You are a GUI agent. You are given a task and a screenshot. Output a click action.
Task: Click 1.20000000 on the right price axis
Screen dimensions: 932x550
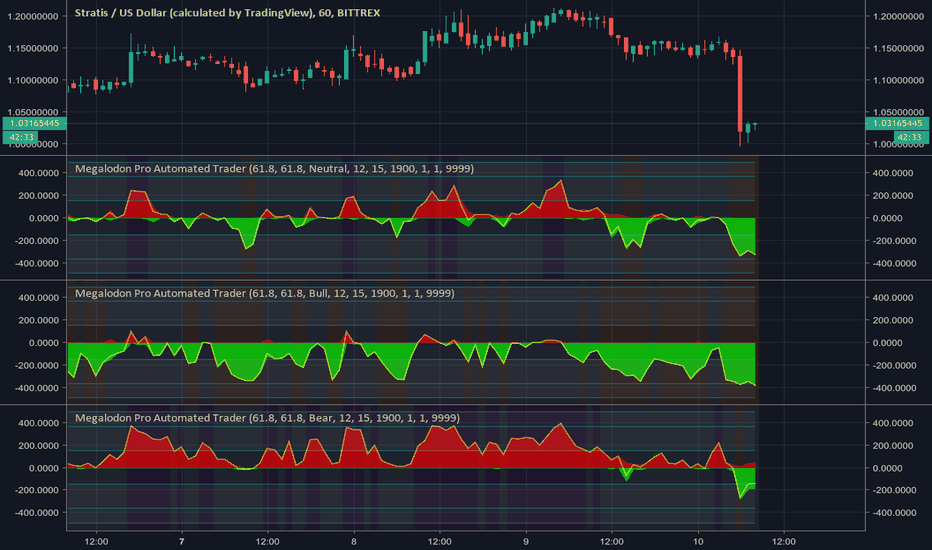[898, 17]
